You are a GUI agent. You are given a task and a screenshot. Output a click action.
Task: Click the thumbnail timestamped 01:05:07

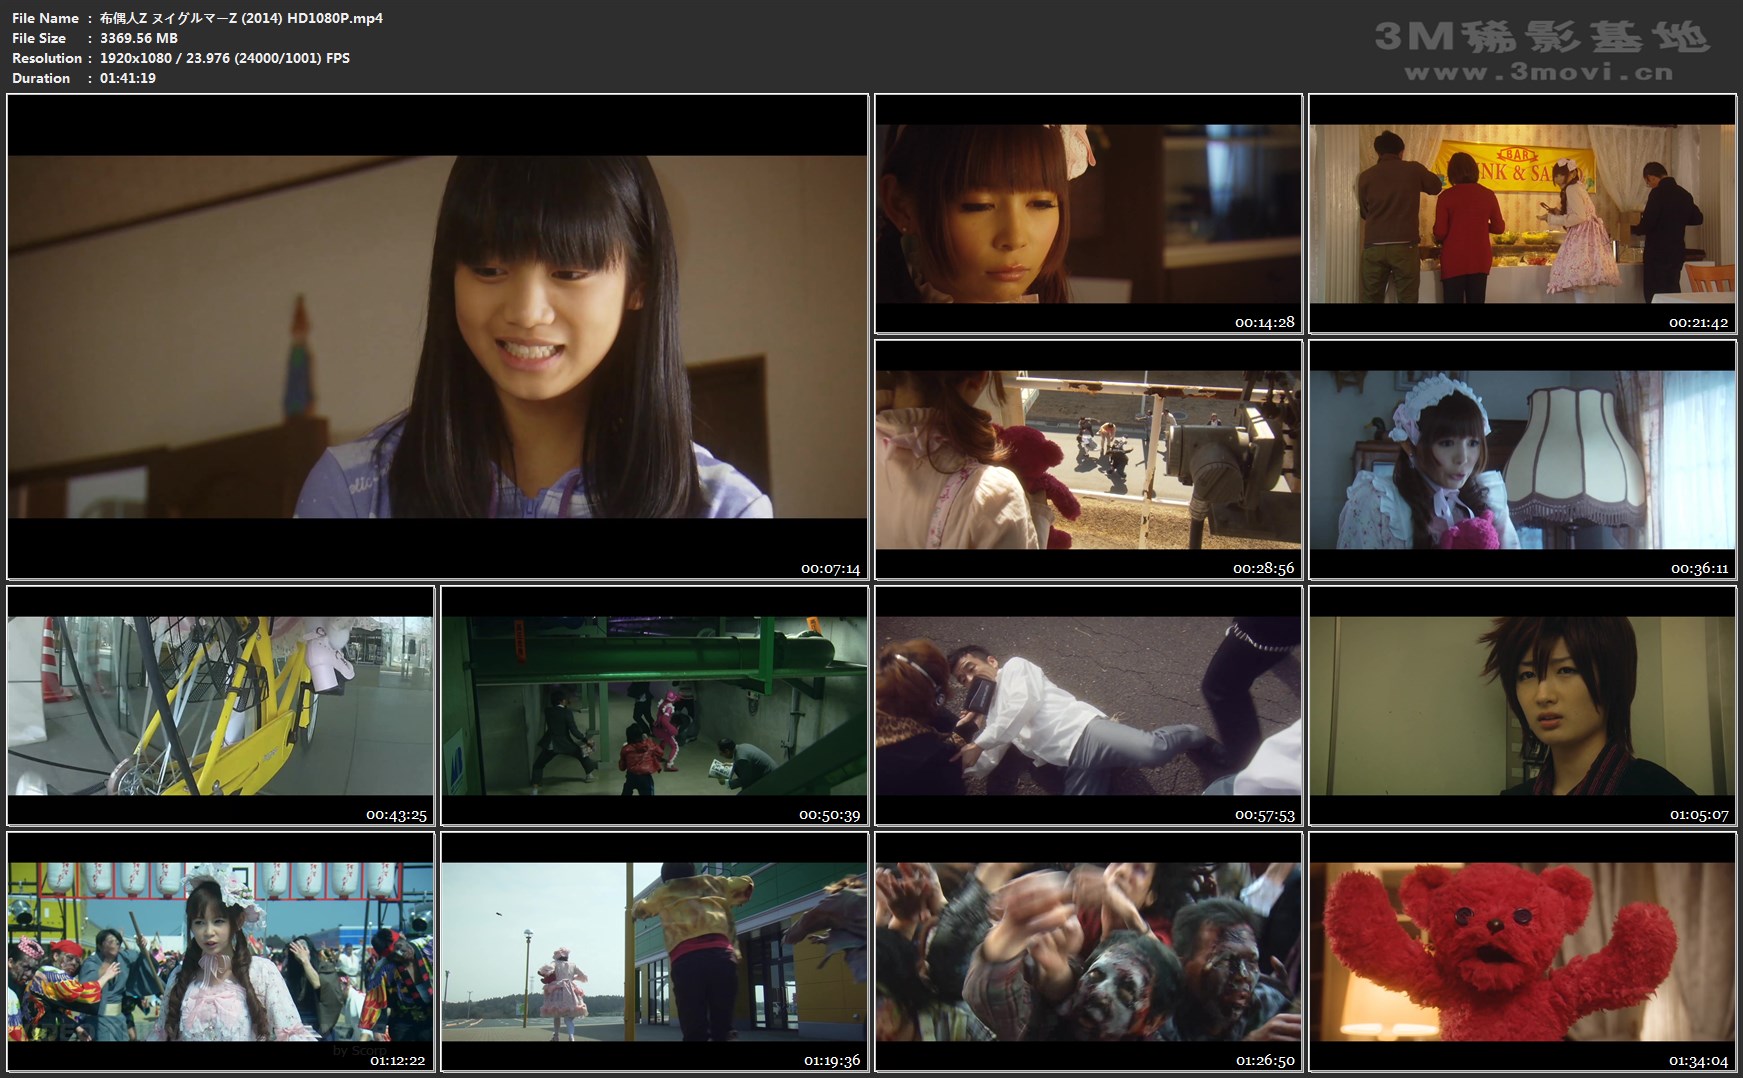(x=1522, y=706)
